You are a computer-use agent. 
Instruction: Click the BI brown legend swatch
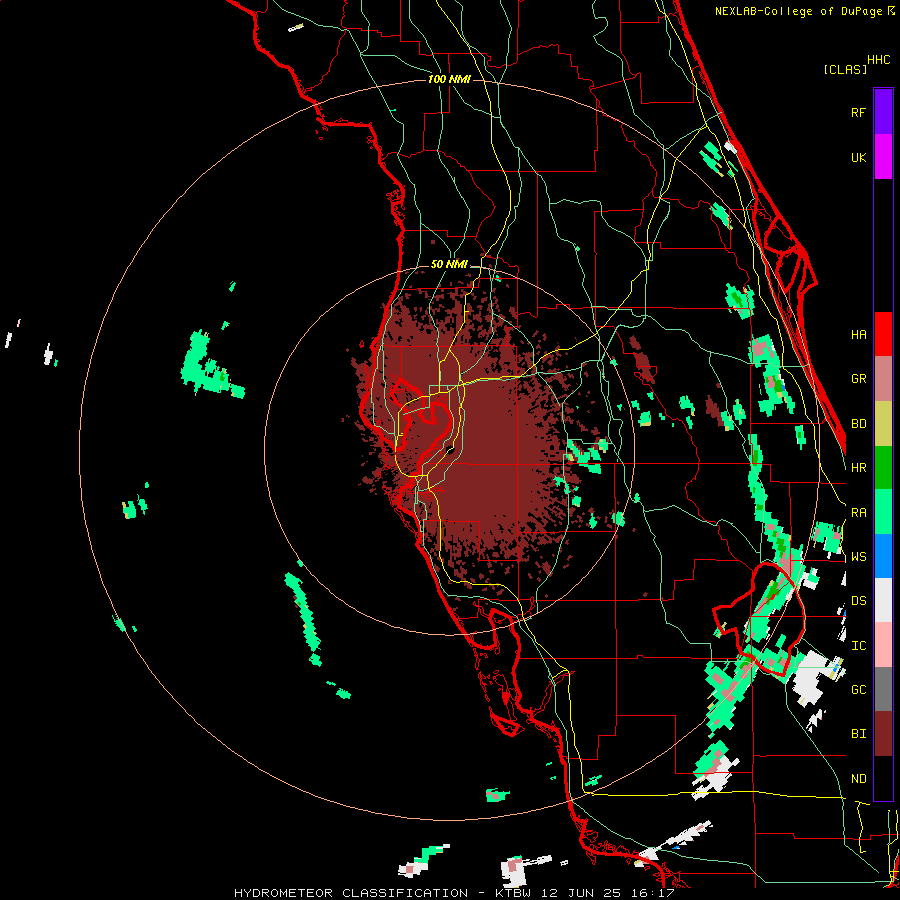(x=883, y=734)
